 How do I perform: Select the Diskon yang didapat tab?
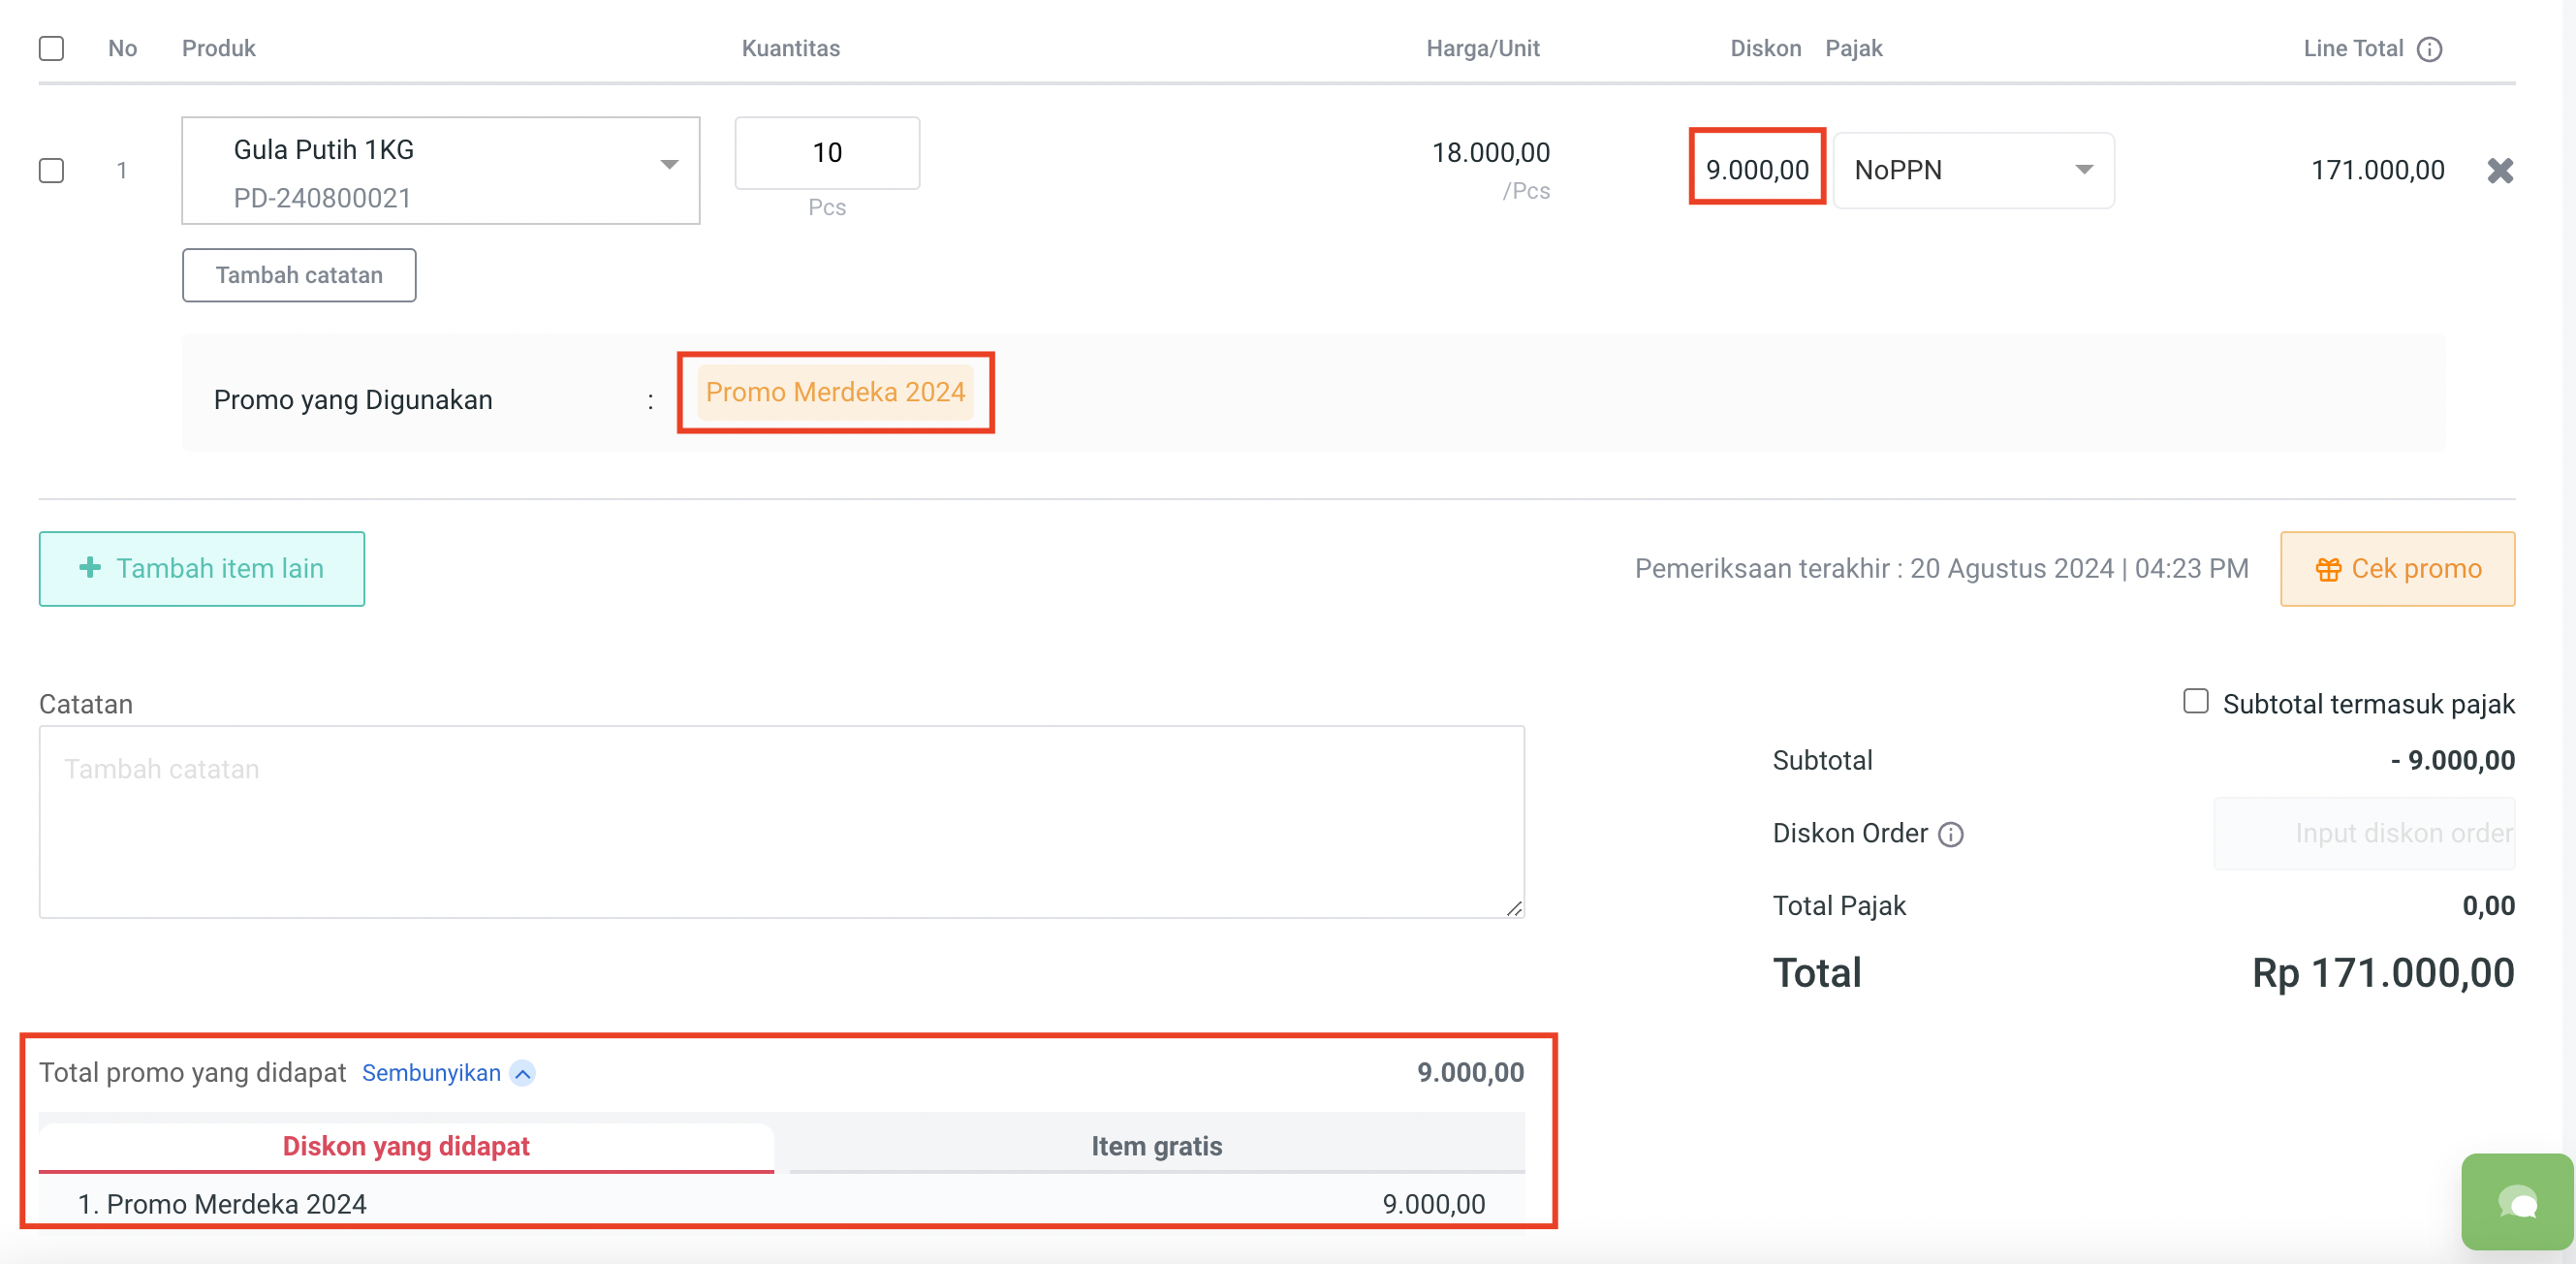406,1146
